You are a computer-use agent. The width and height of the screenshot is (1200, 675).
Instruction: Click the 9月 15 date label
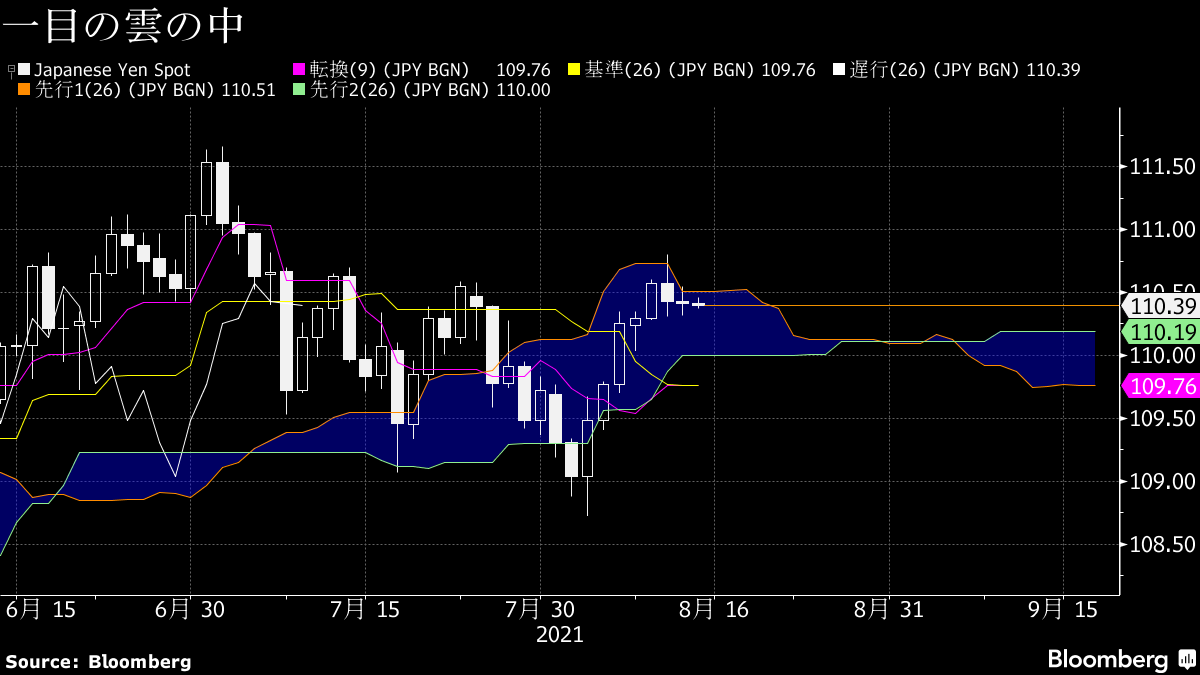(x=1063, y=609)
